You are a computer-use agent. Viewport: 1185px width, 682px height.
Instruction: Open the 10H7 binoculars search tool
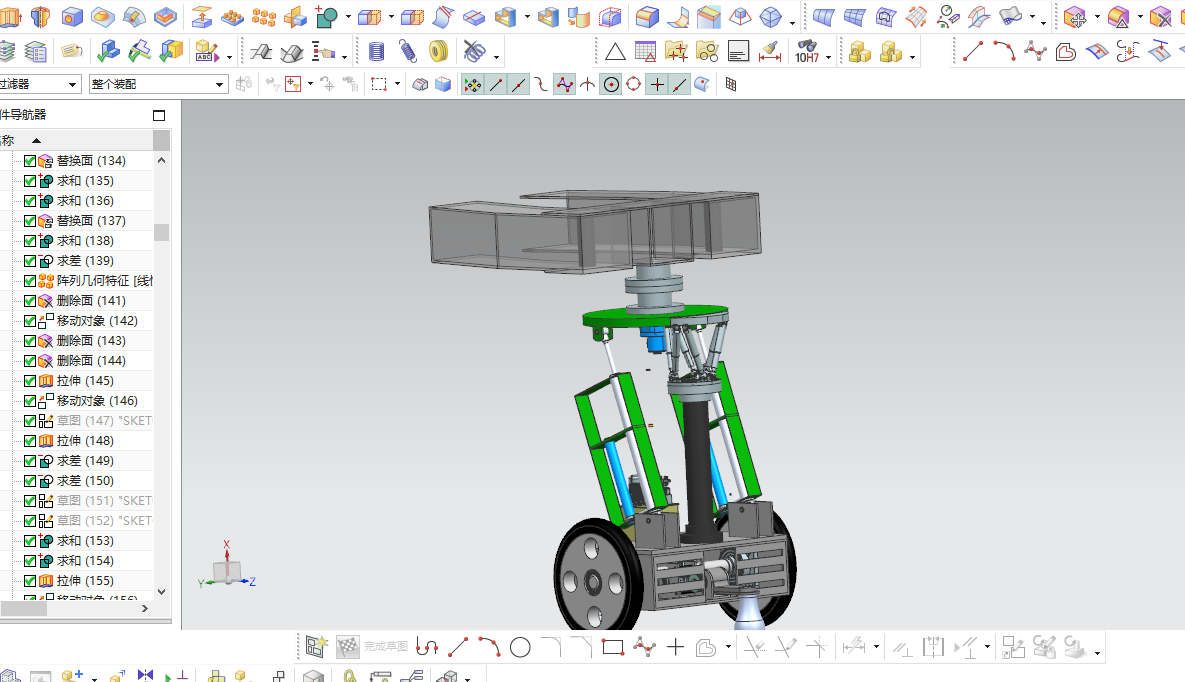point(806,51)
